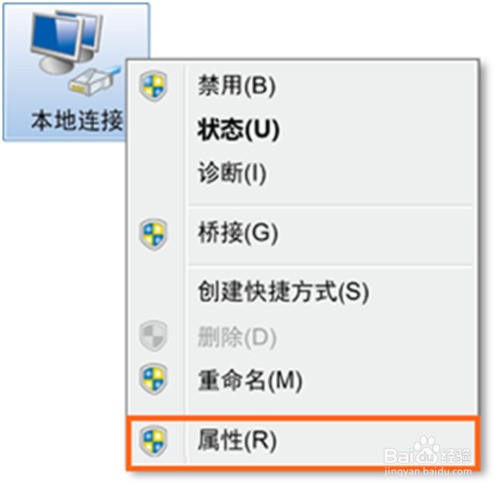Click the shield icon beside 属性(R)

[x=153, y=441]
